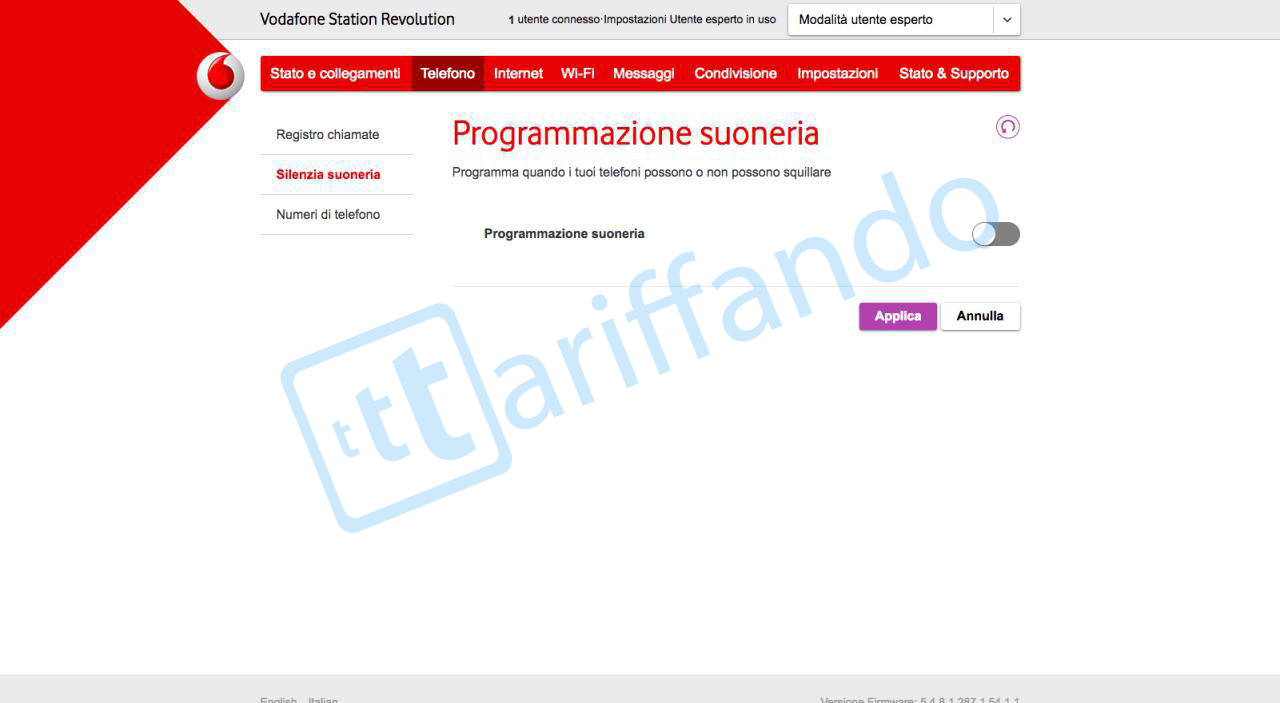Click the "1 utente connesso" status text

[x=554, y=20]
